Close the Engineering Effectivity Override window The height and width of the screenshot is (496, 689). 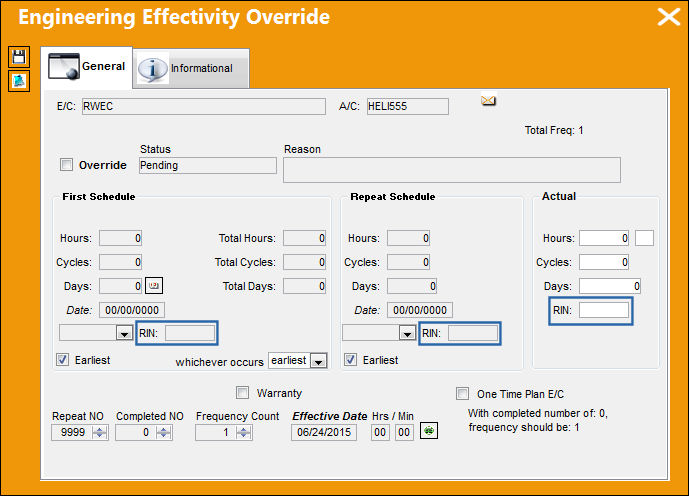coord(669,18)
